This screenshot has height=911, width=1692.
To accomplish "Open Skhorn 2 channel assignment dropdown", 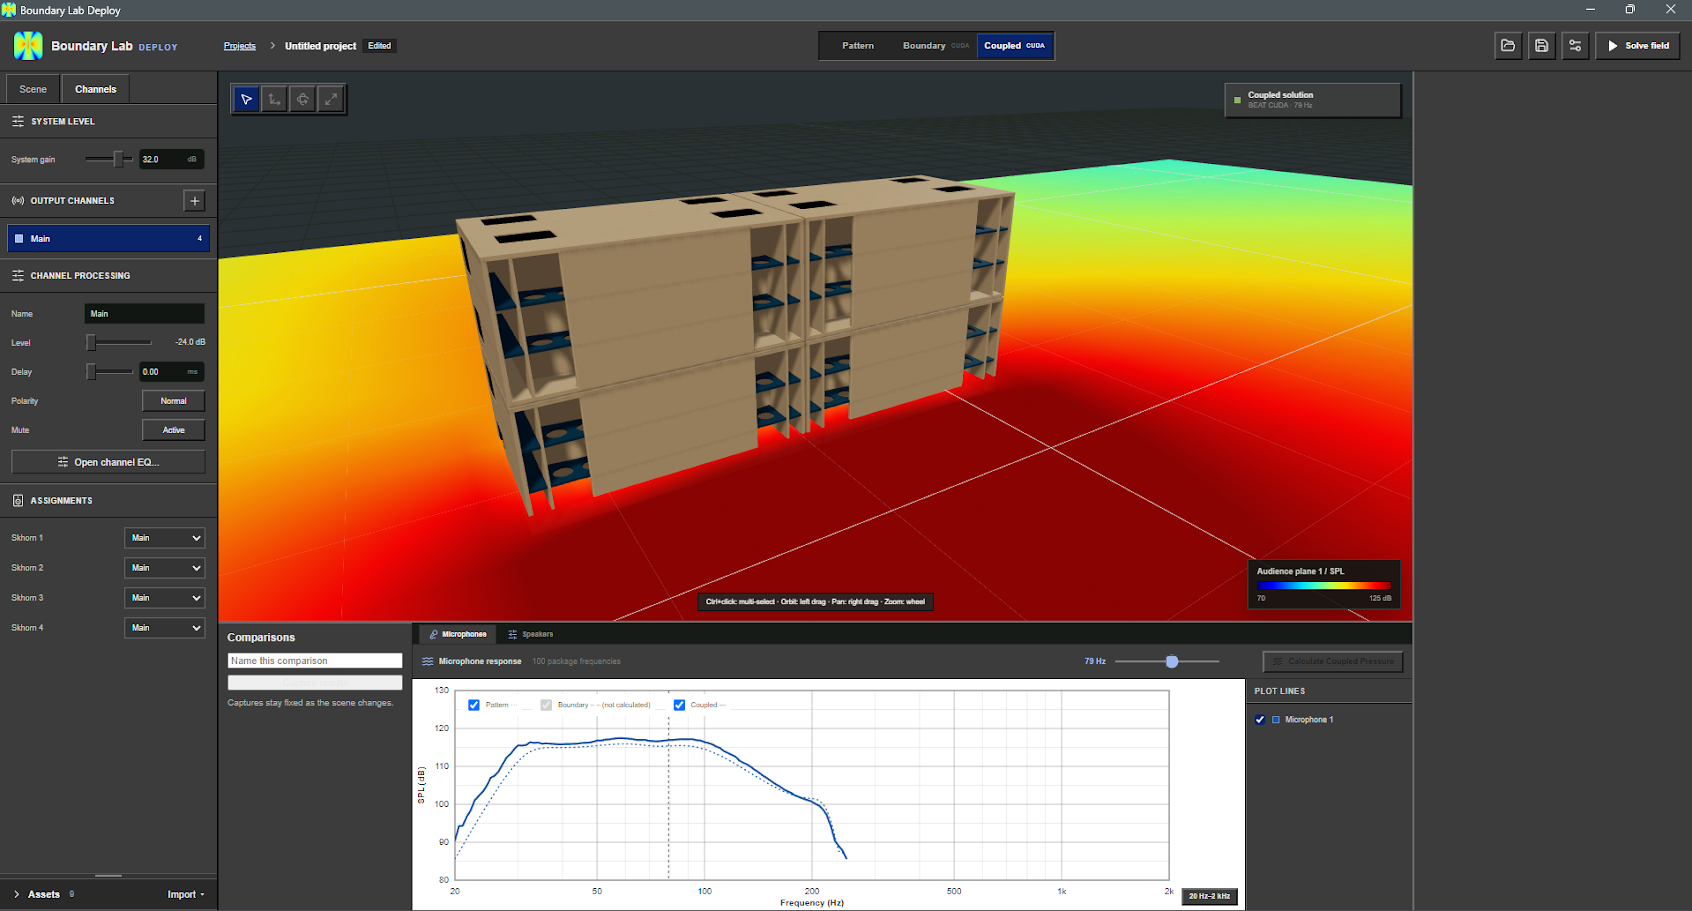I will coord(165,568).
